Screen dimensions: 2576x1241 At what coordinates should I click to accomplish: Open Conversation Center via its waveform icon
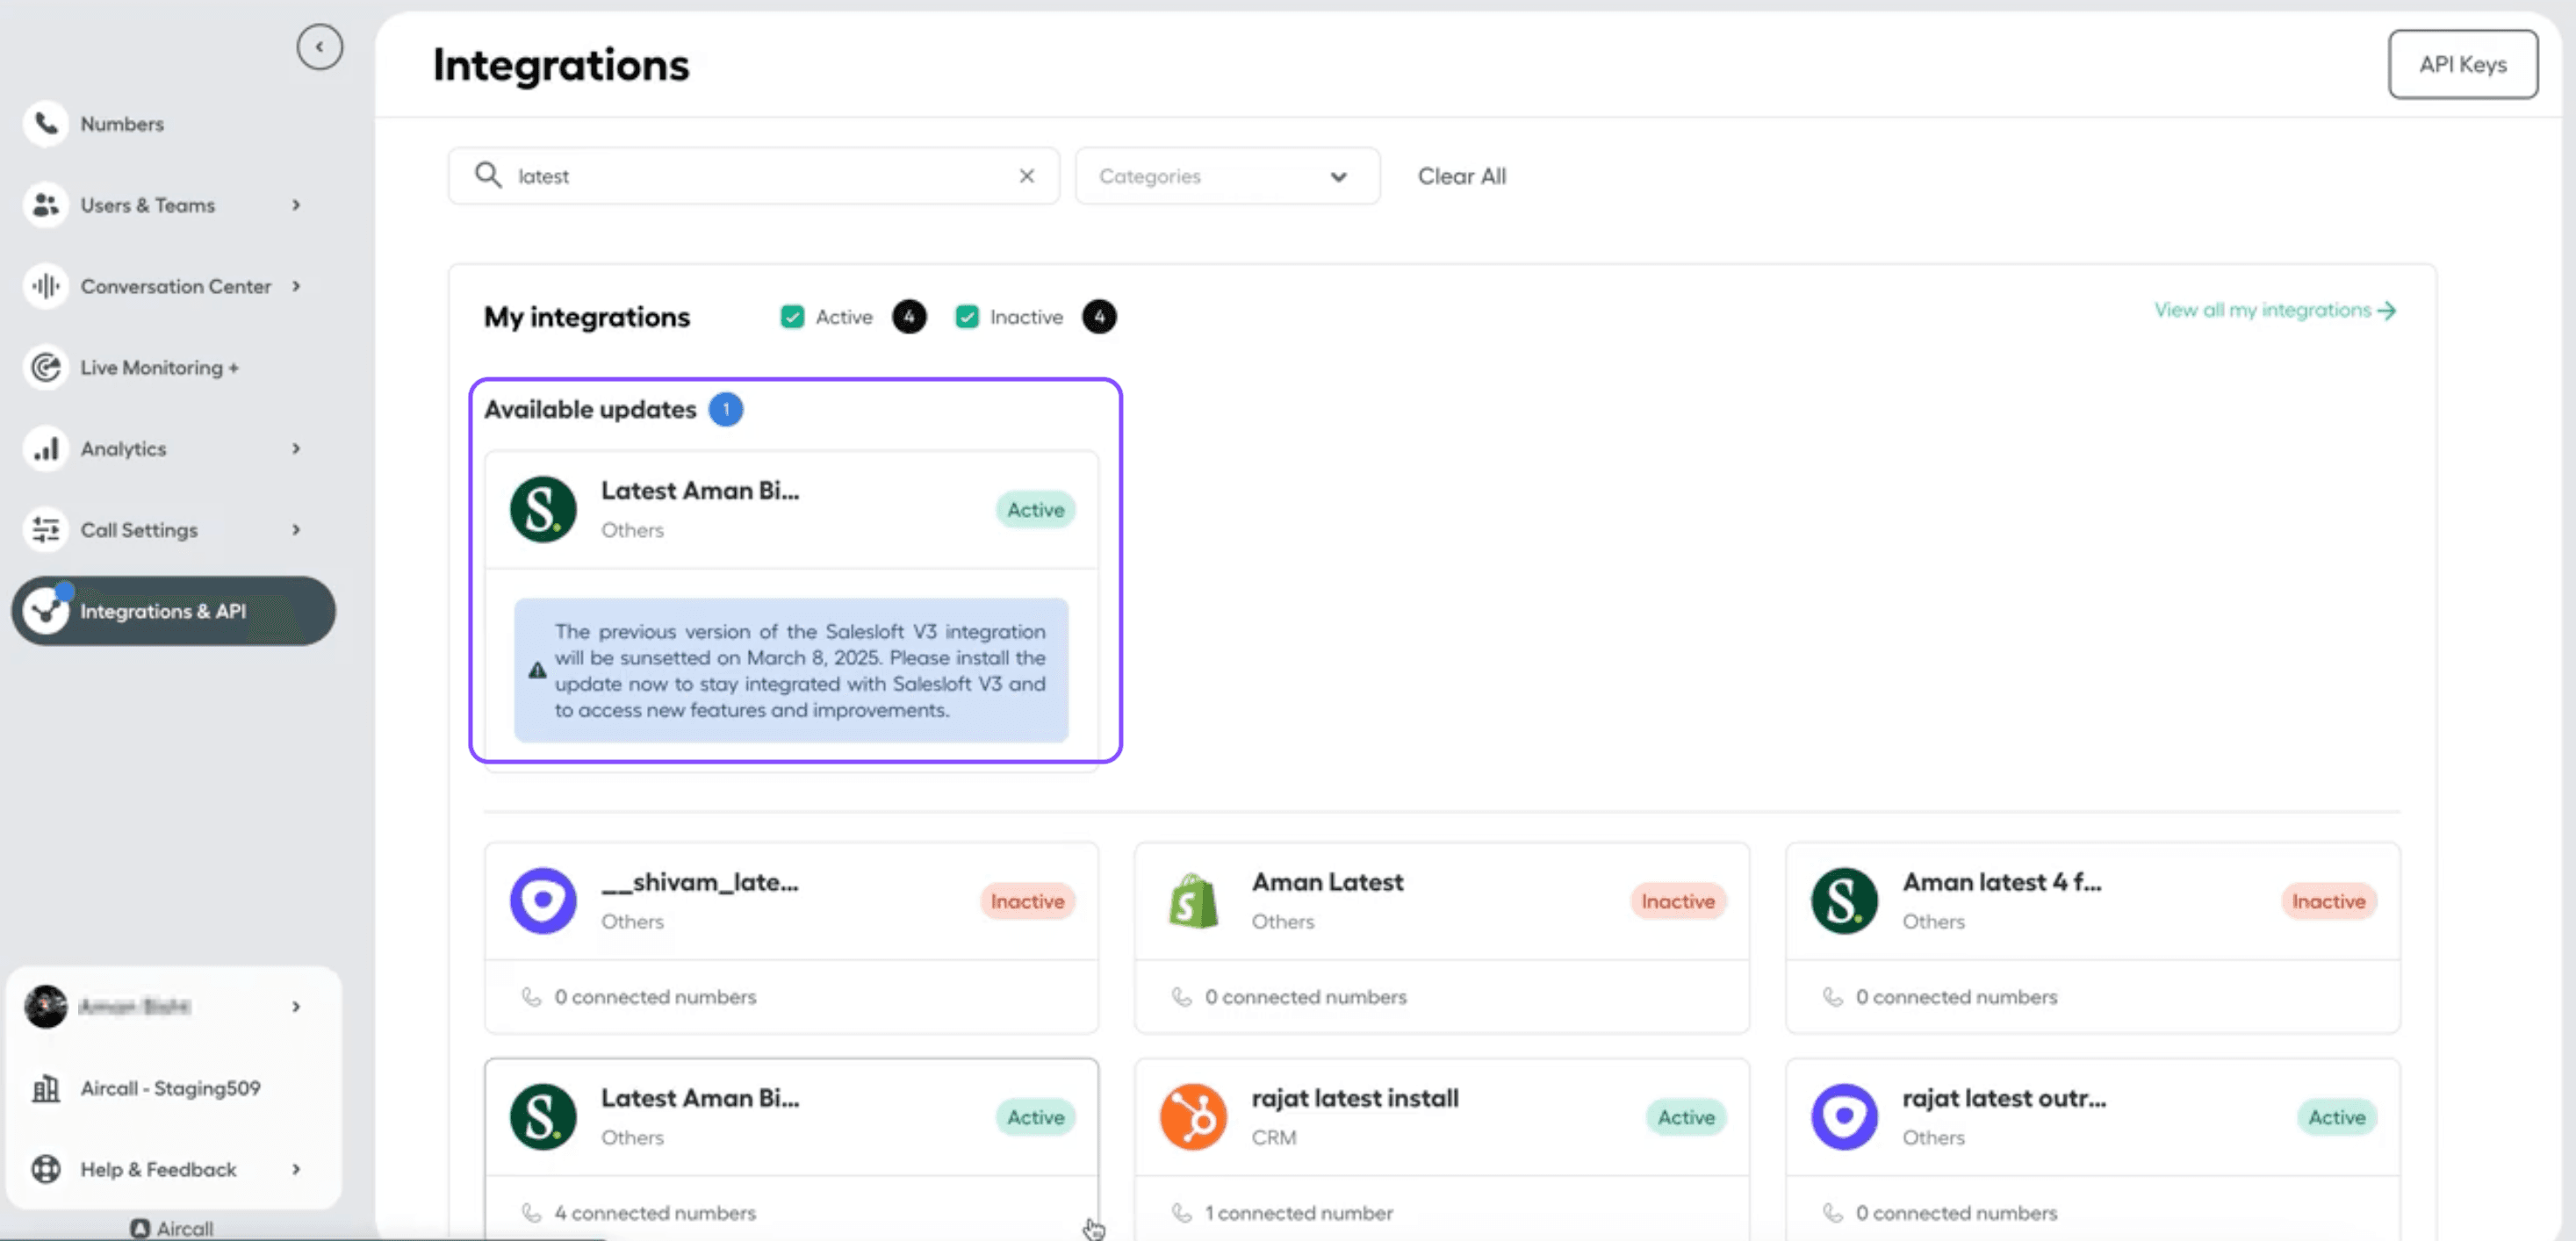[x=45, y=286]
